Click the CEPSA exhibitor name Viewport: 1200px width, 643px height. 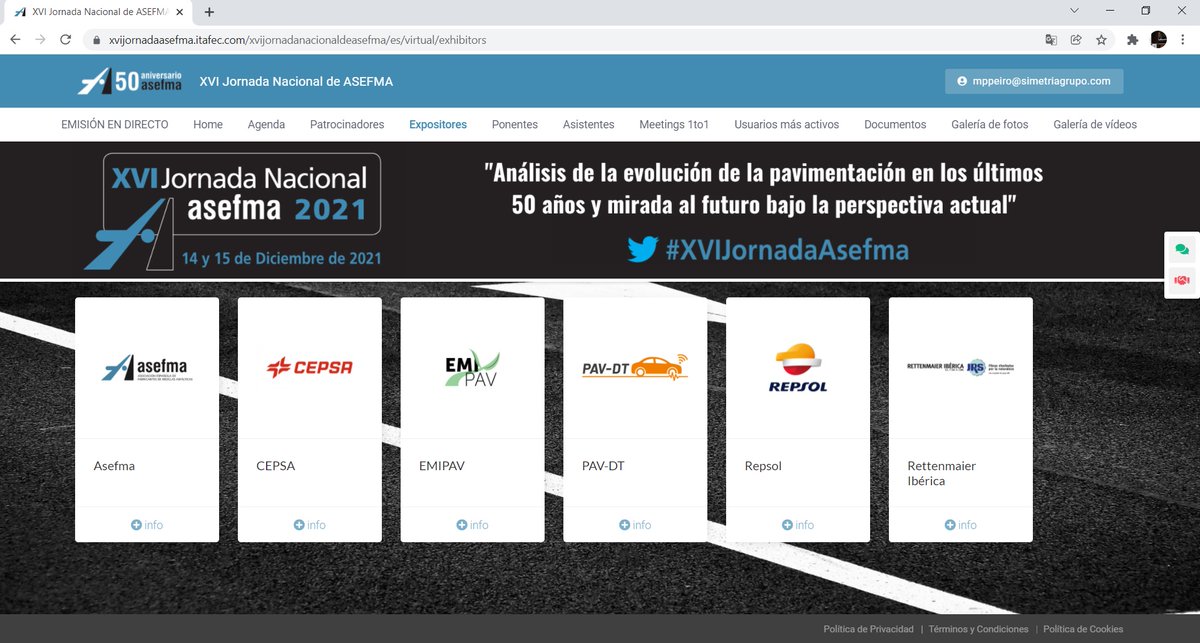[276, 466]
